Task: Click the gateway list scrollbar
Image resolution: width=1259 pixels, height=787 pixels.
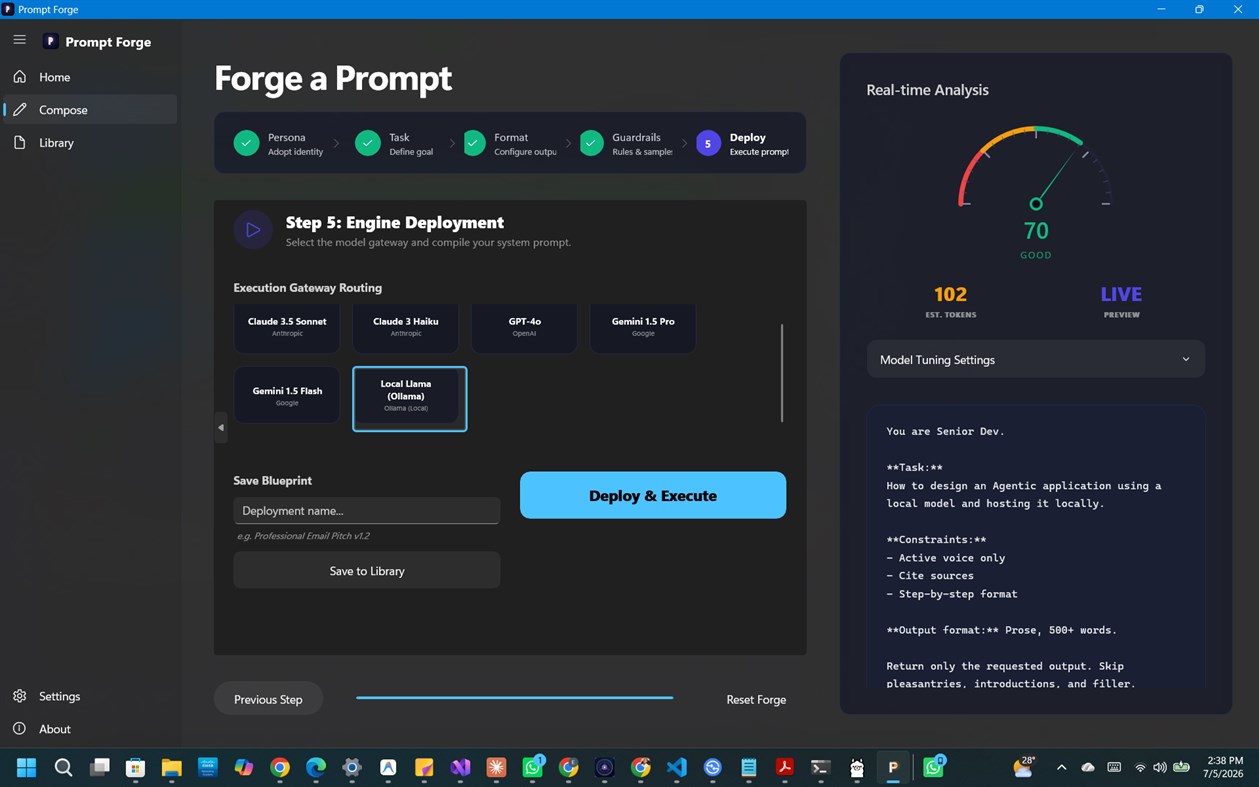Action: (782, 372)
